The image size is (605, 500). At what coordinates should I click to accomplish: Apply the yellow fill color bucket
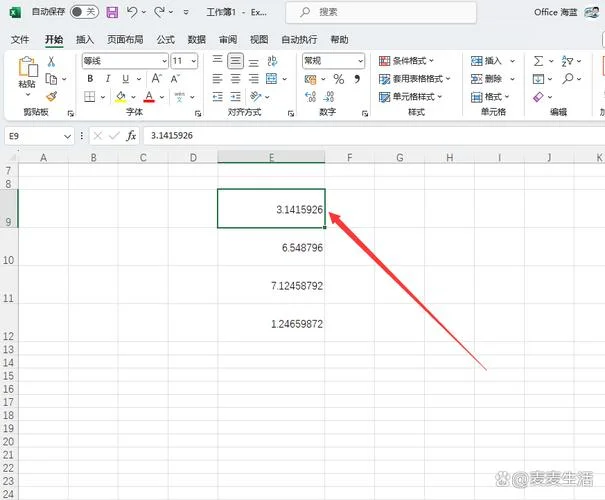click(121, 96)
